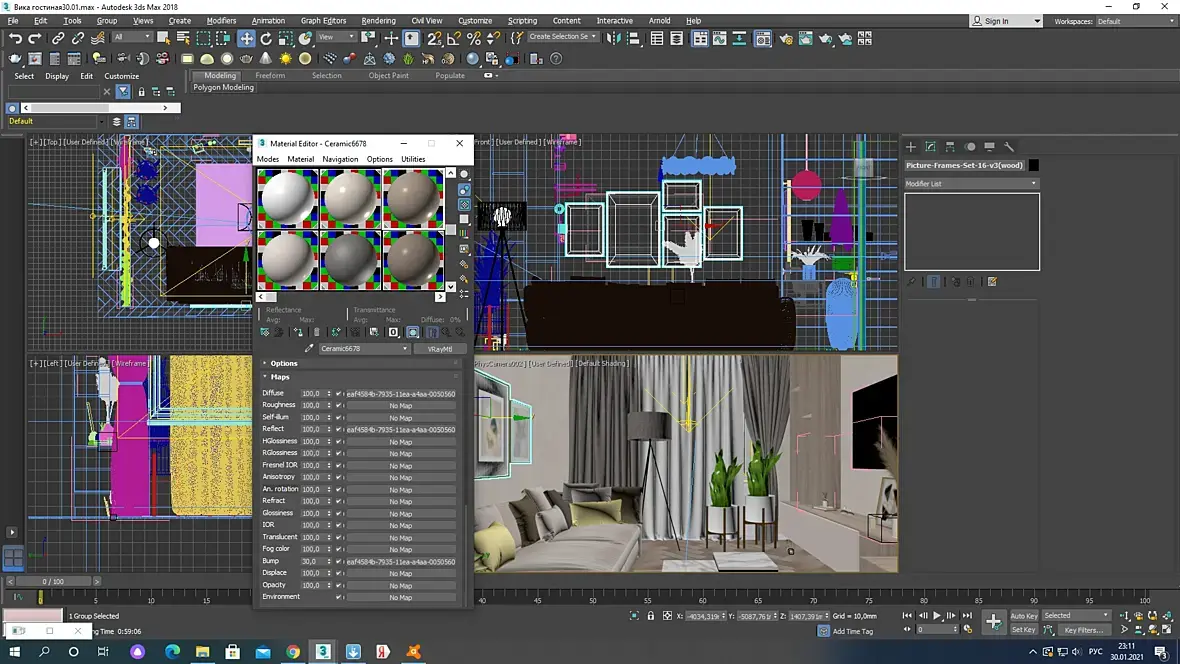Click the Rotate tool icon
The image size is (1180, 664).
tap(266, 38)
